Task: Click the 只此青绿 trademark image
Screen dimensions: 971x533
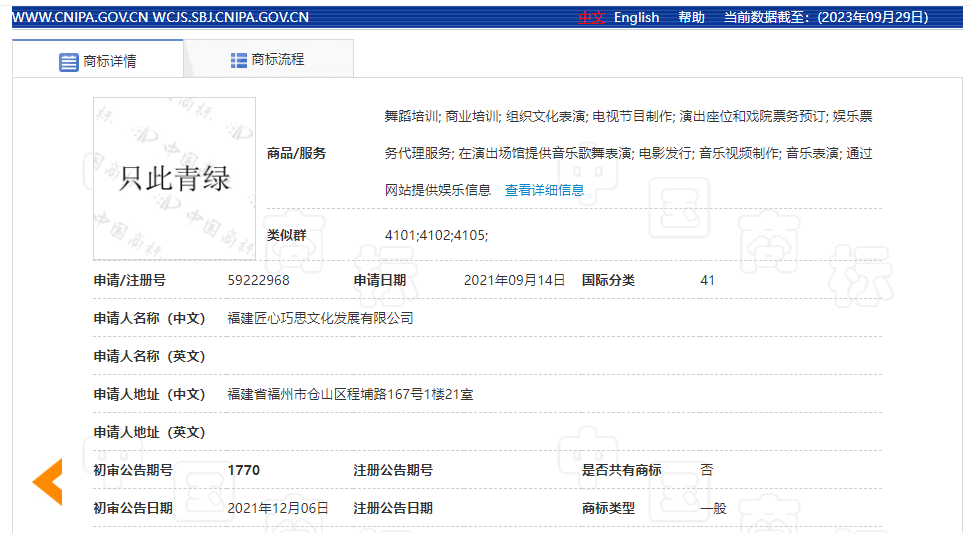Action: [x=175, y=178]
